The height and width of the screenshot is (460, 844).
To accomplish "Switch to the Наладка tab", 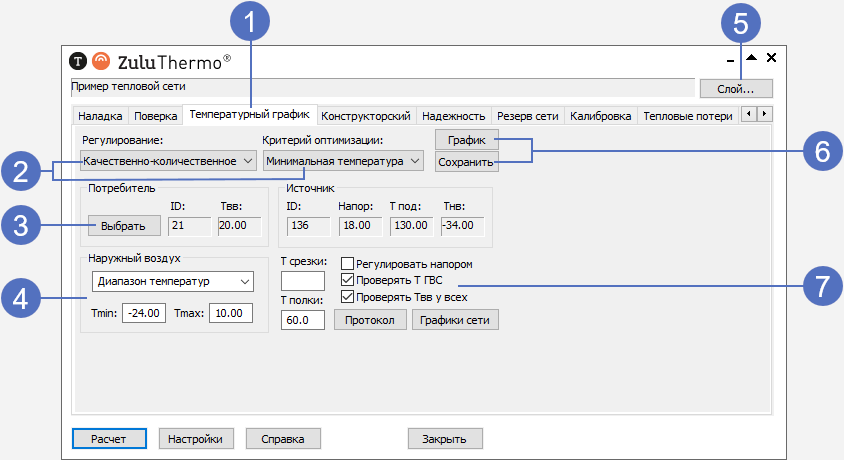I will tap(99, 116).
